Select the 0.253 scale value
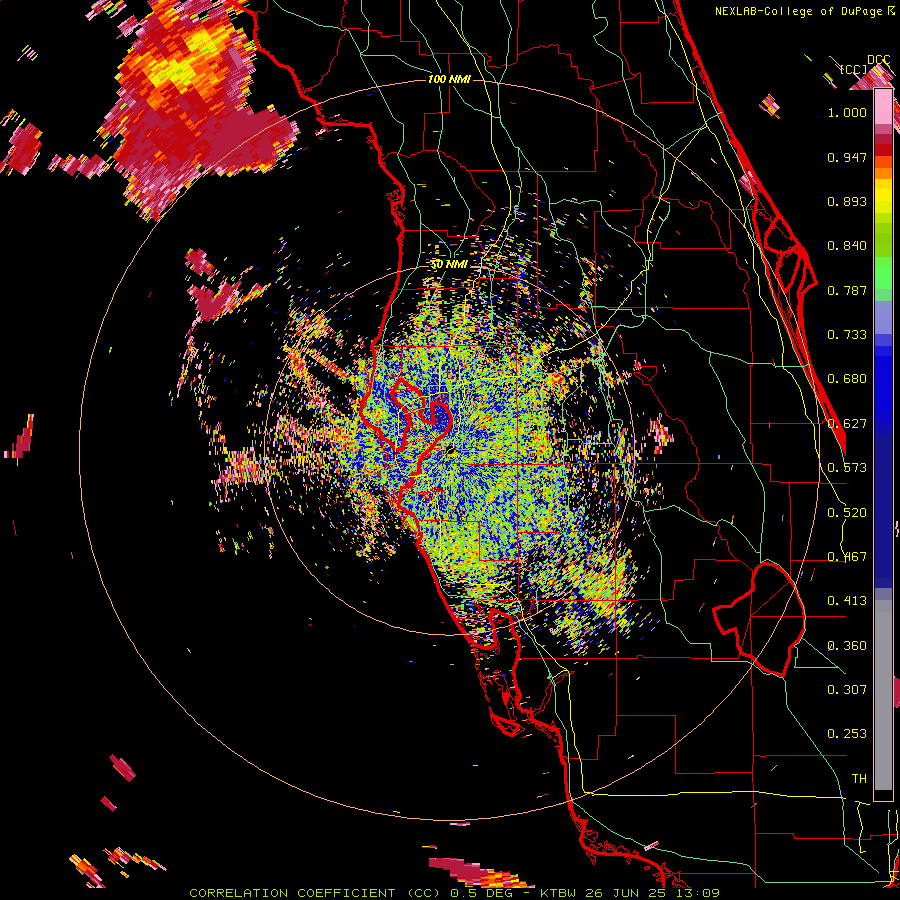Screen dimensions: 900x900 point(847,734)
